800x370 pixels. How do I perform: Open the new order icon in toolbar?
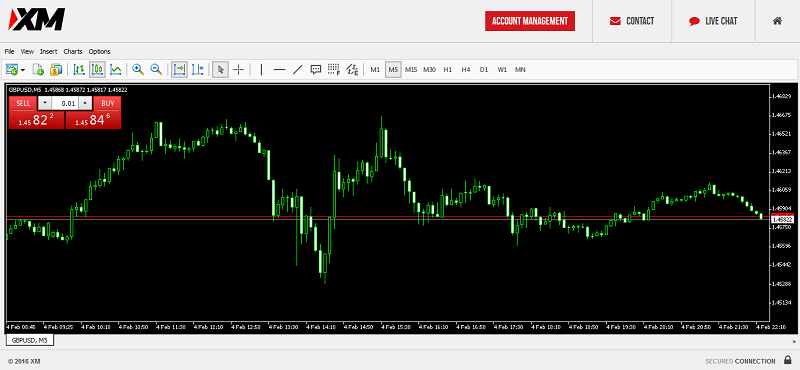click(38, 69)
